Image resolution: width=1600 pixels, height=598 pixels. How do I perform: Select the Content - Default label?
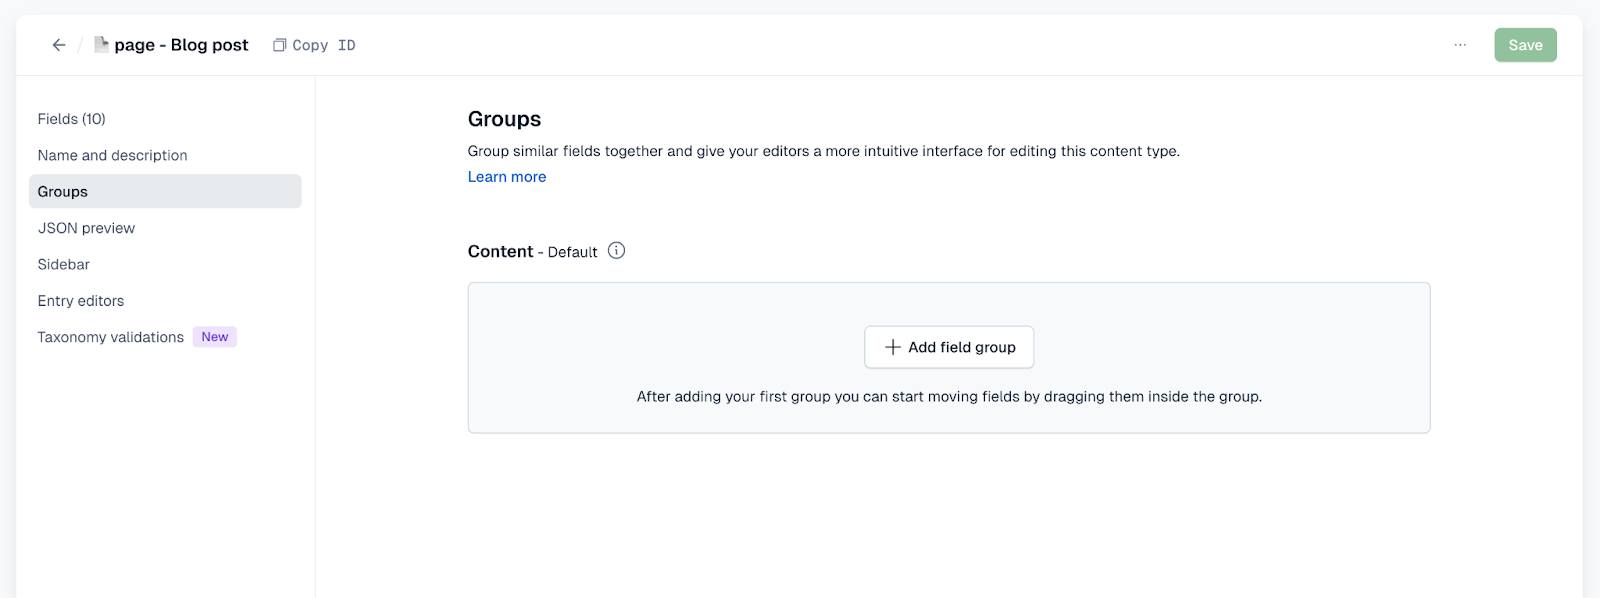[x=532, y=252]
